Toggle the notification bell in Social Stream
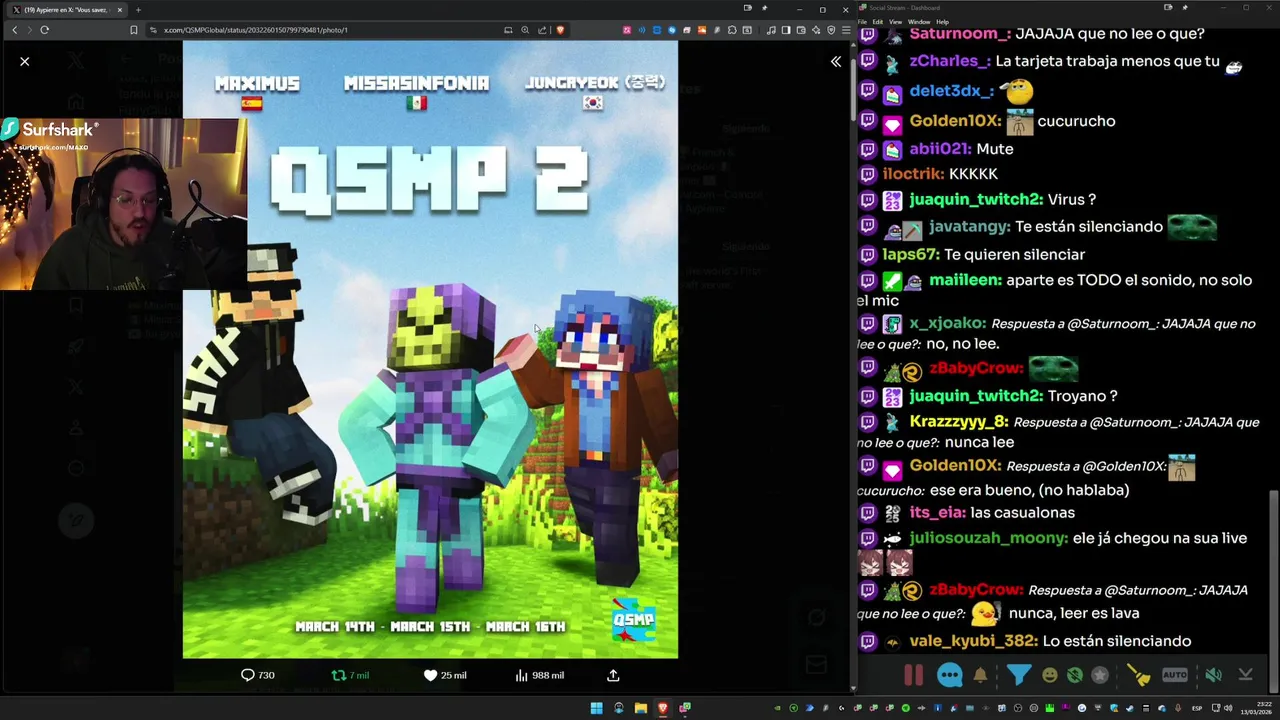Viewport: 1280px width, 720px height. (x=980, y=675)
